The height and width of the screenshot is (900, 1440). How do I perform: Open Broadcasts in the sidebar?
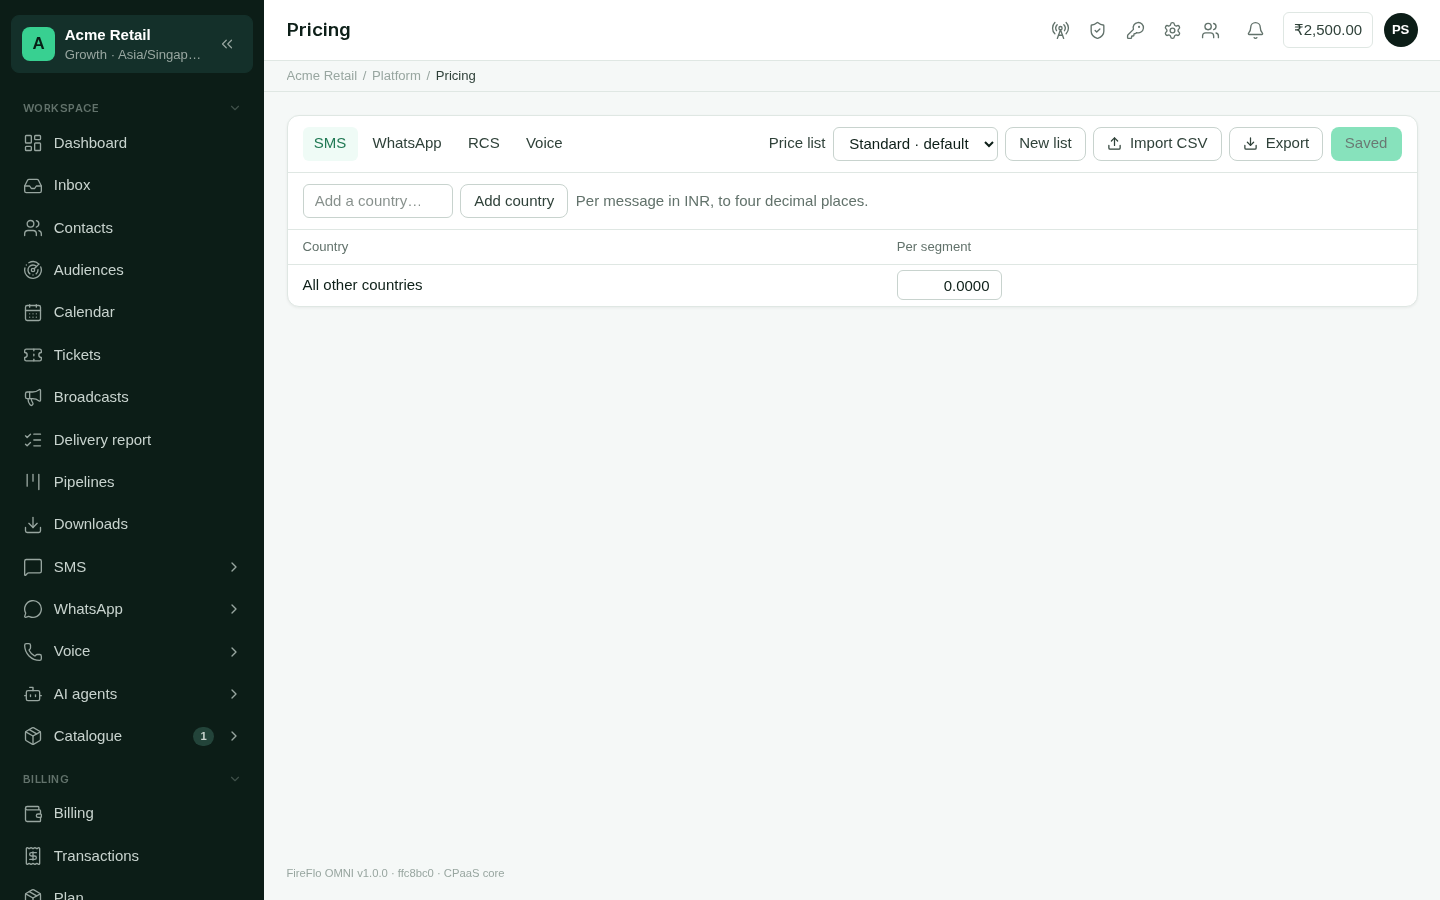pyautogui.click(x=132, y=397)
